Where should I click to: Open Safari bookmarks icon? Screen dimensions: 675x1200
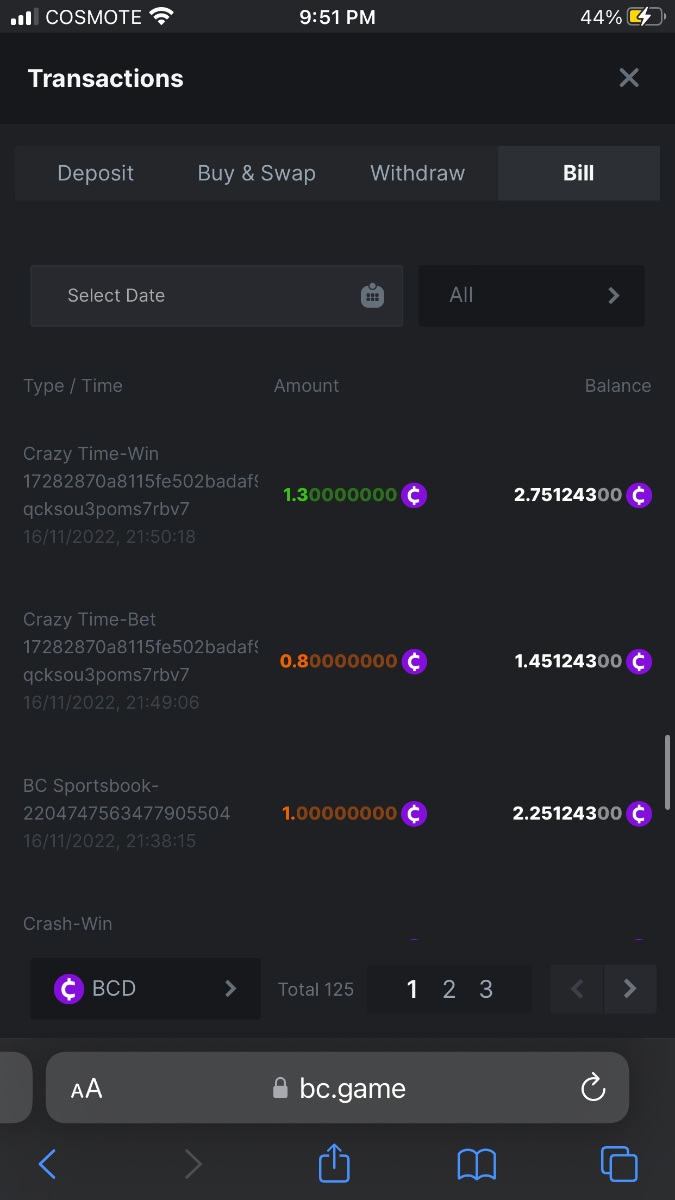tap(477, 1164)
